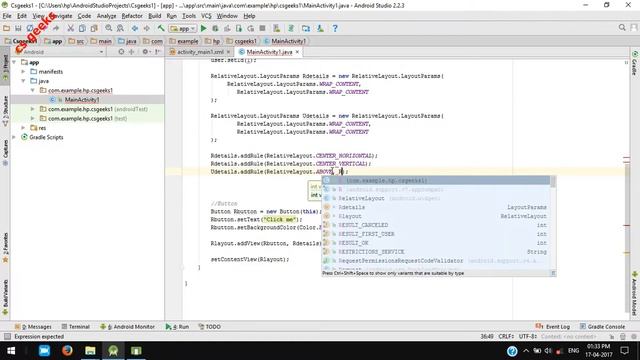Click the Make Project hammer icon
Screen dimensions: 640x360
click(x=161, y=28)
